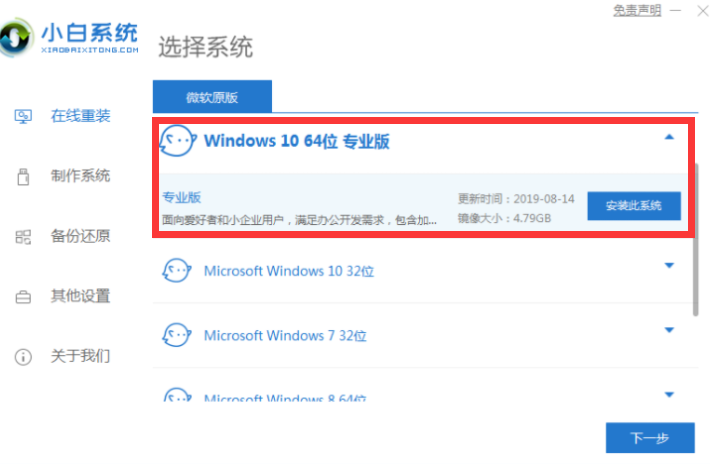Screen dimensions: 716x468
Task: Select the 微软原版 tab
Action: pos(212,97)
